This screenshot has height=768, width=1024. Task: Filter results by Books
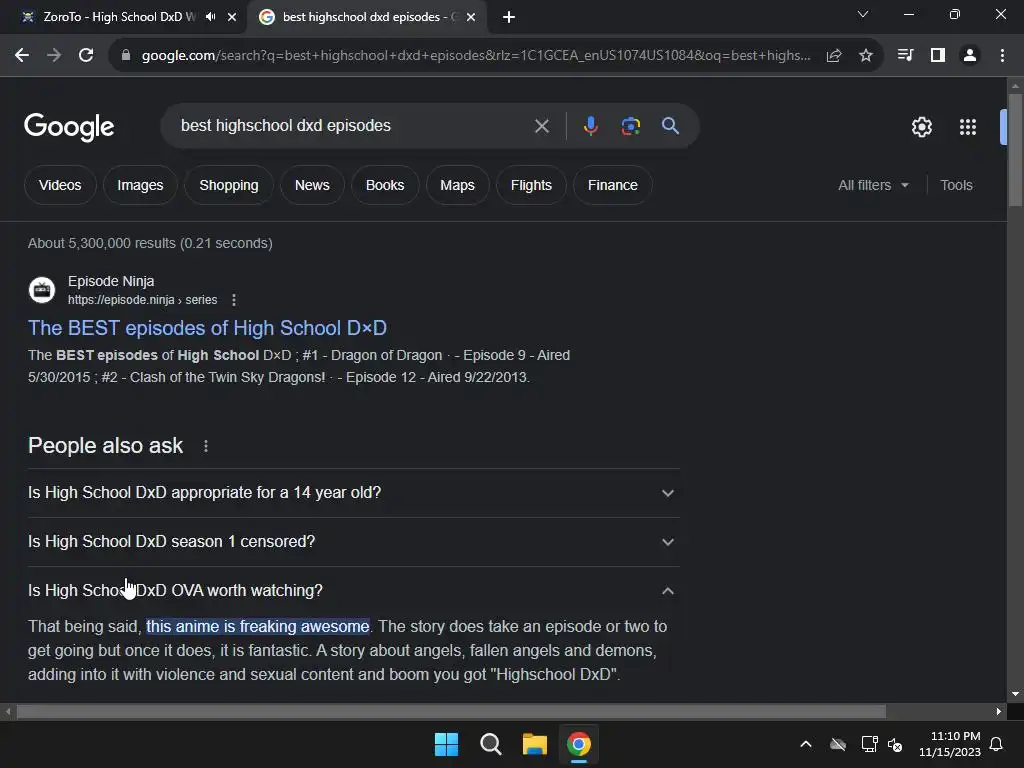pyautogui.click(x=385, y=185)
